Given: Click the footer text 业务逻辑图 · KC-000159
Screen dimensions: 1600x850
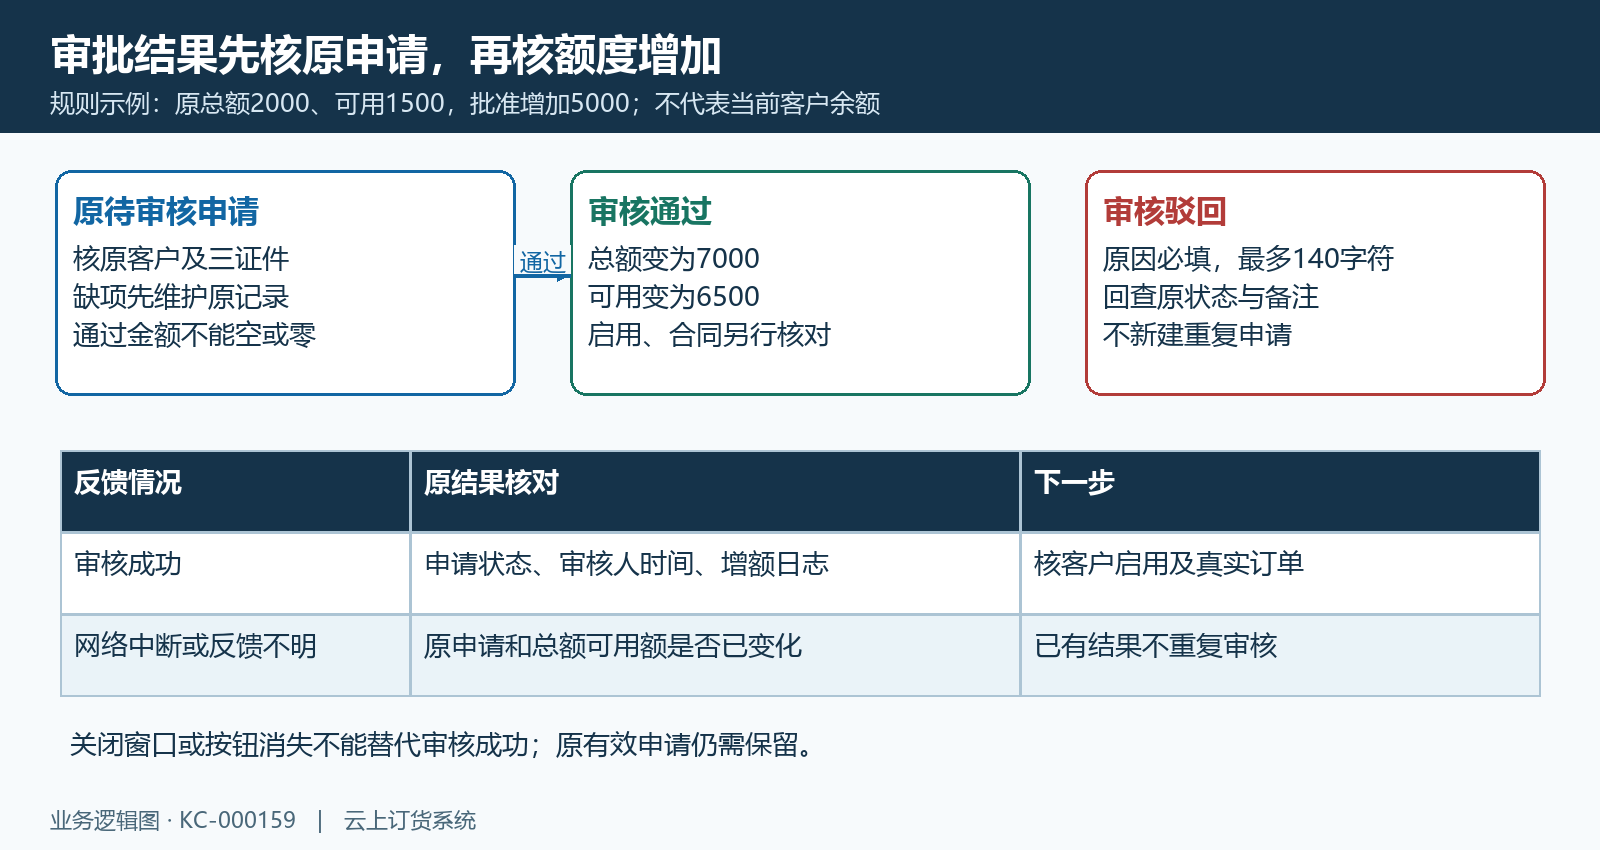Looking at the screenshot, I should (x=173, y=821).
